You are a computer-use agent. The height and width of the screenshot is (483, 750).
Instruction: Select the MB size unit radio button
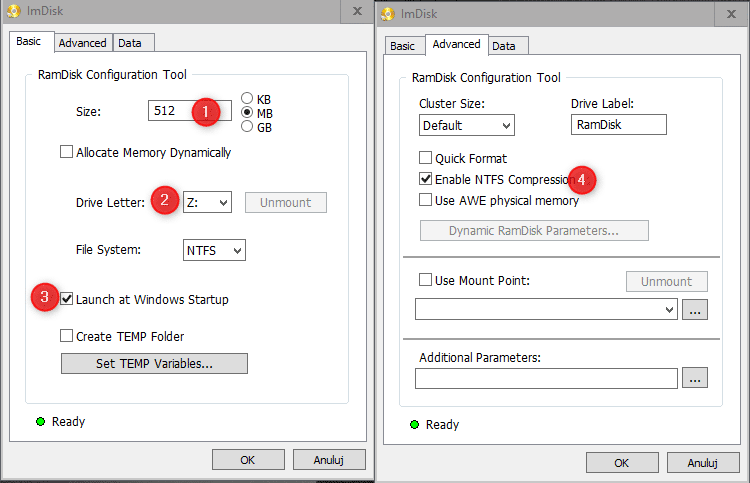click(247, 112)
